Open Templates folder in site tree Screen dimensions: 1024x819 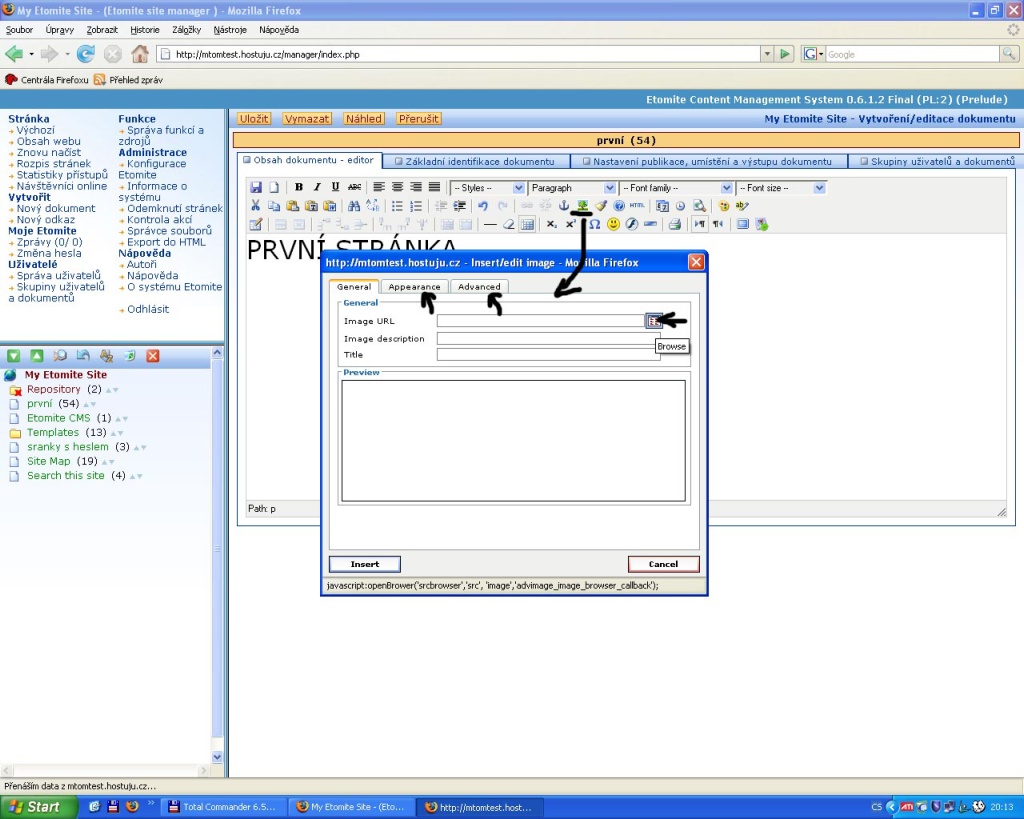[x=53, y=433]
